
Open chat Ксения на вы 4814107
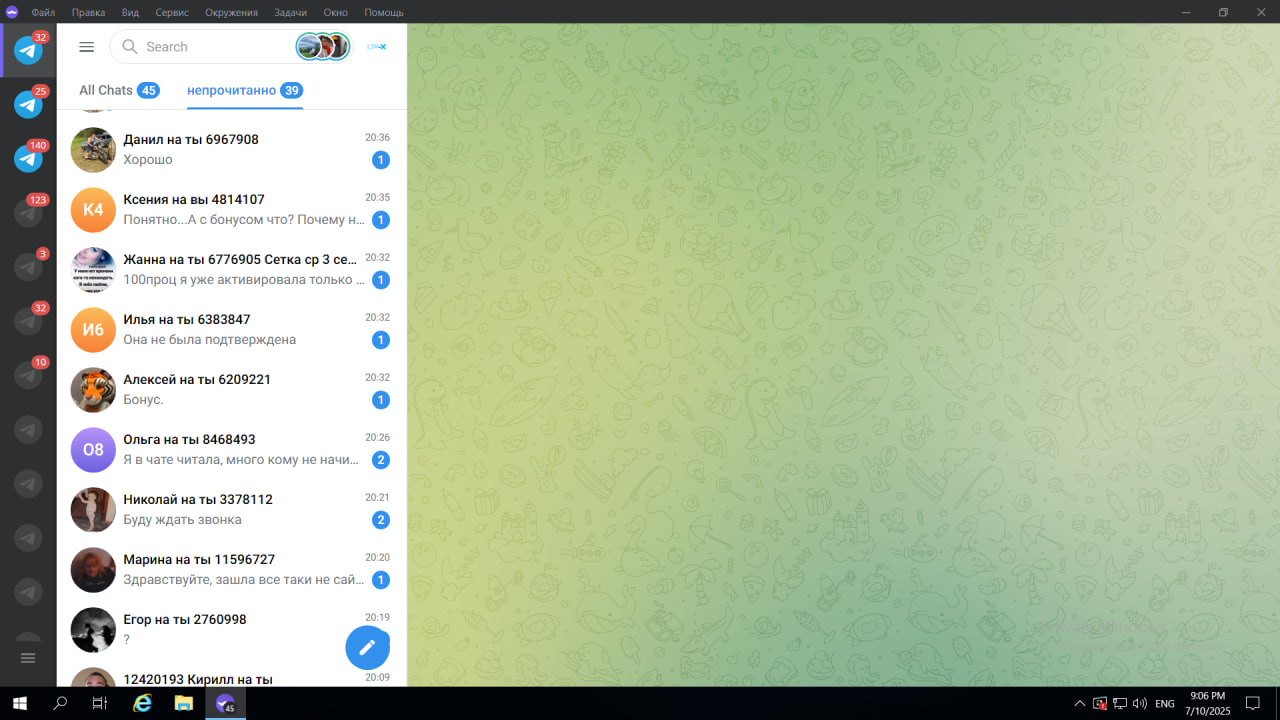[232, 210]
